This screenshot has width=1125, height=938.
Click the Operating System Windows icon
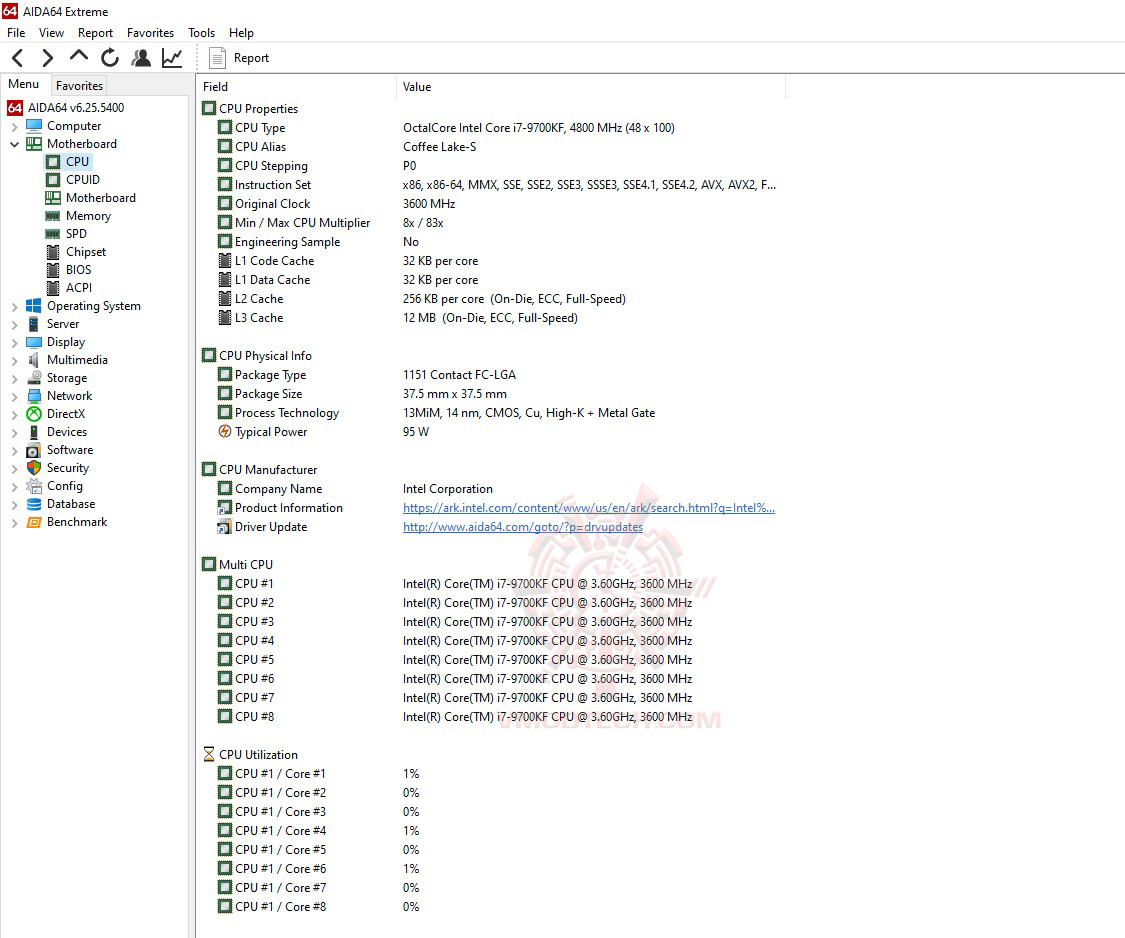pos(34,306)
